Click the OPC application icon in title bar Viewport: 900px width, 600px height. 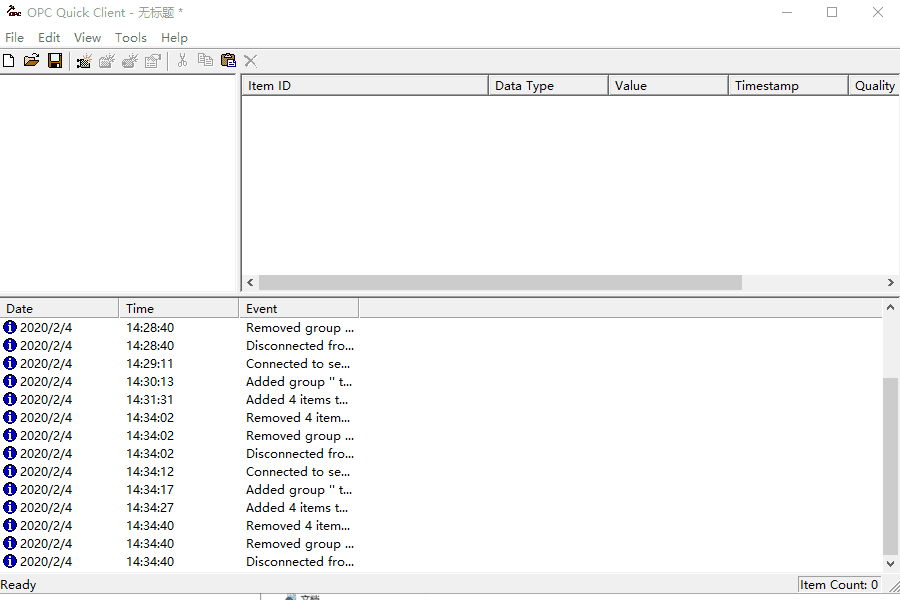point(14,11)
